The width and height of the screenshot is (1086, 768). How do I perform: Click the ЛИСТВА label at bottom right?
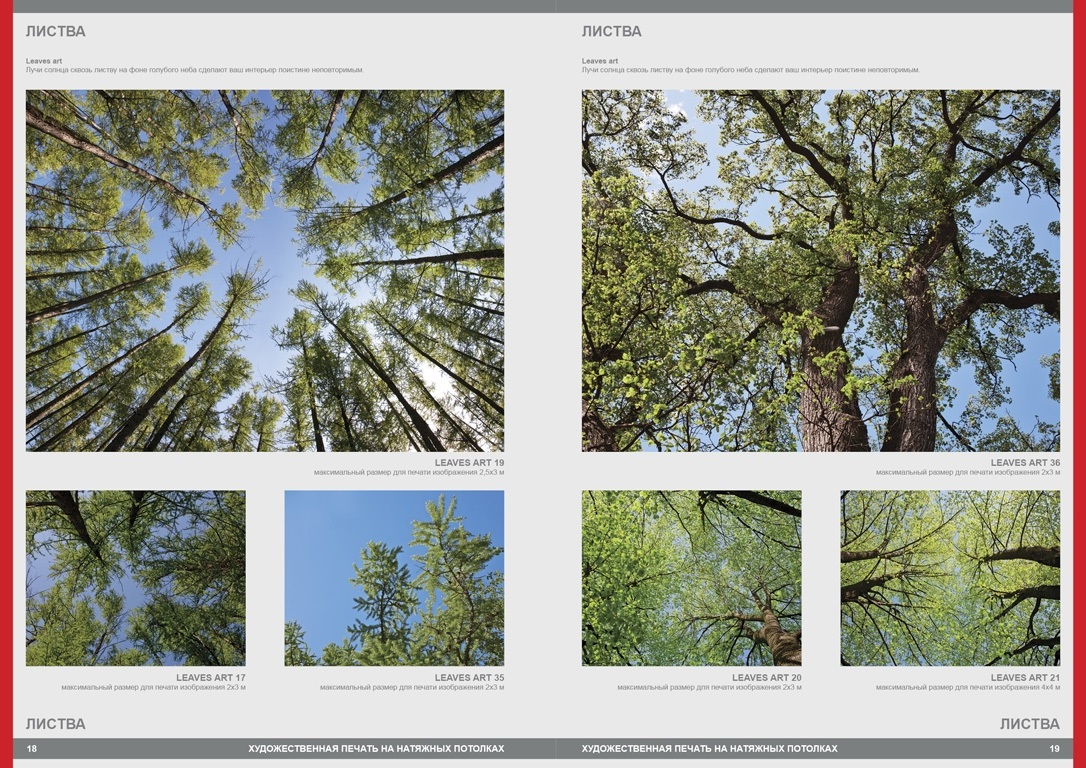1029,724
